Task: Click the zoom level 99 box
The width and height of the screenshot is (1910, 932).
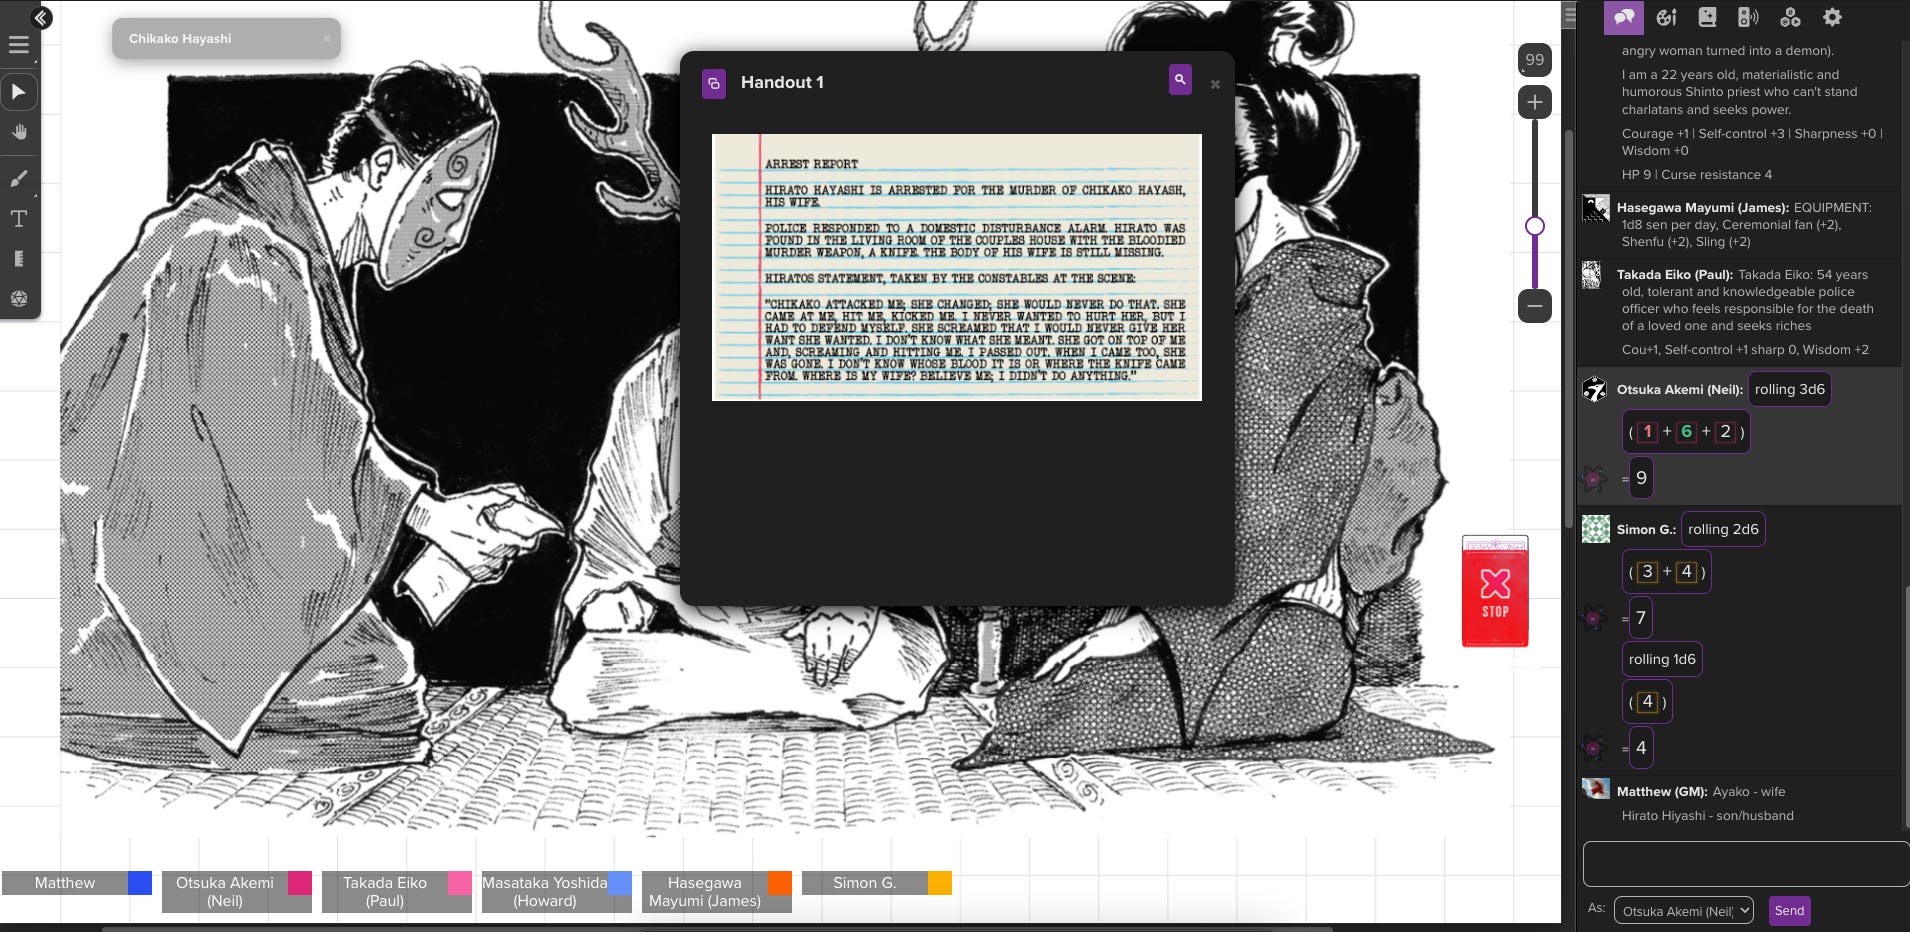Action: tap(1535, 60)
